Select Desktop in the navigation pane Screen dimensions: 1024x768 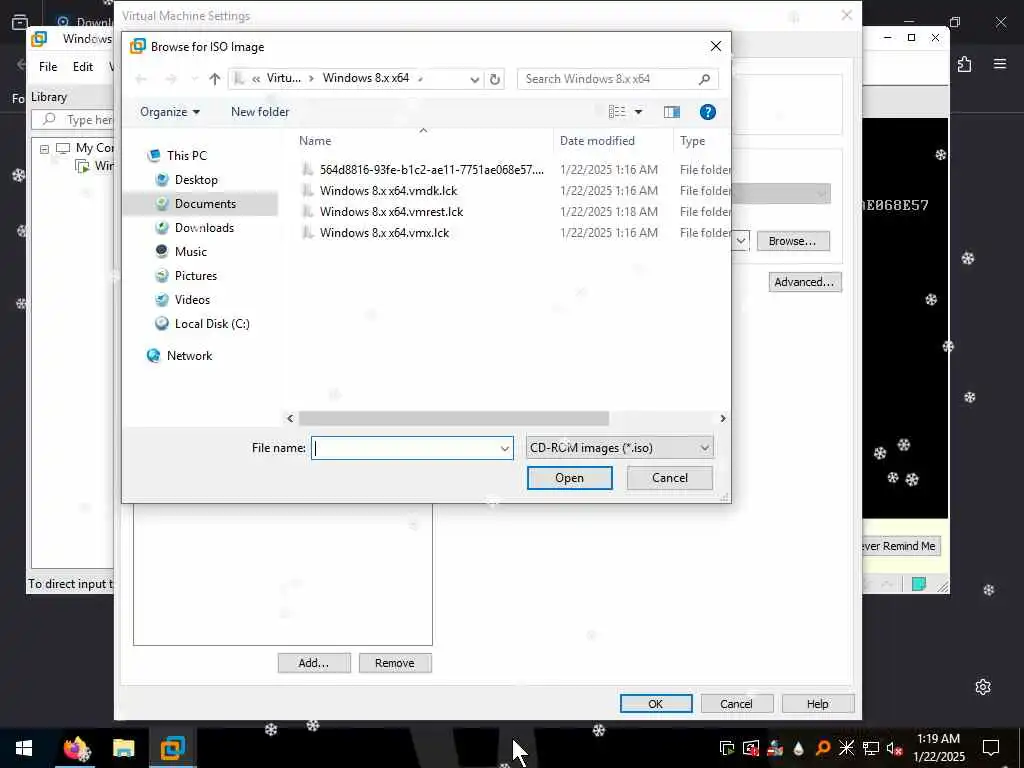click(x=196, y=180)
